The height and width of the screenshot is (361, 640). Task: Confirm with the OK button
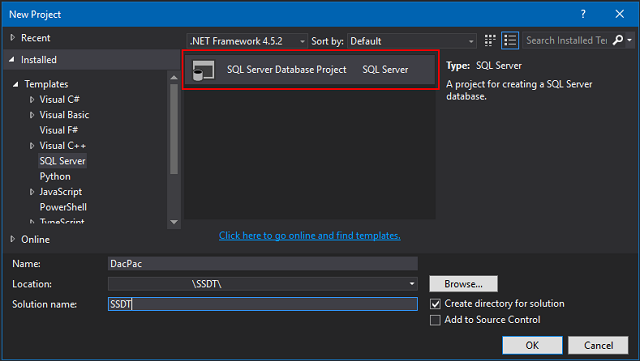[x=532, y=345]
